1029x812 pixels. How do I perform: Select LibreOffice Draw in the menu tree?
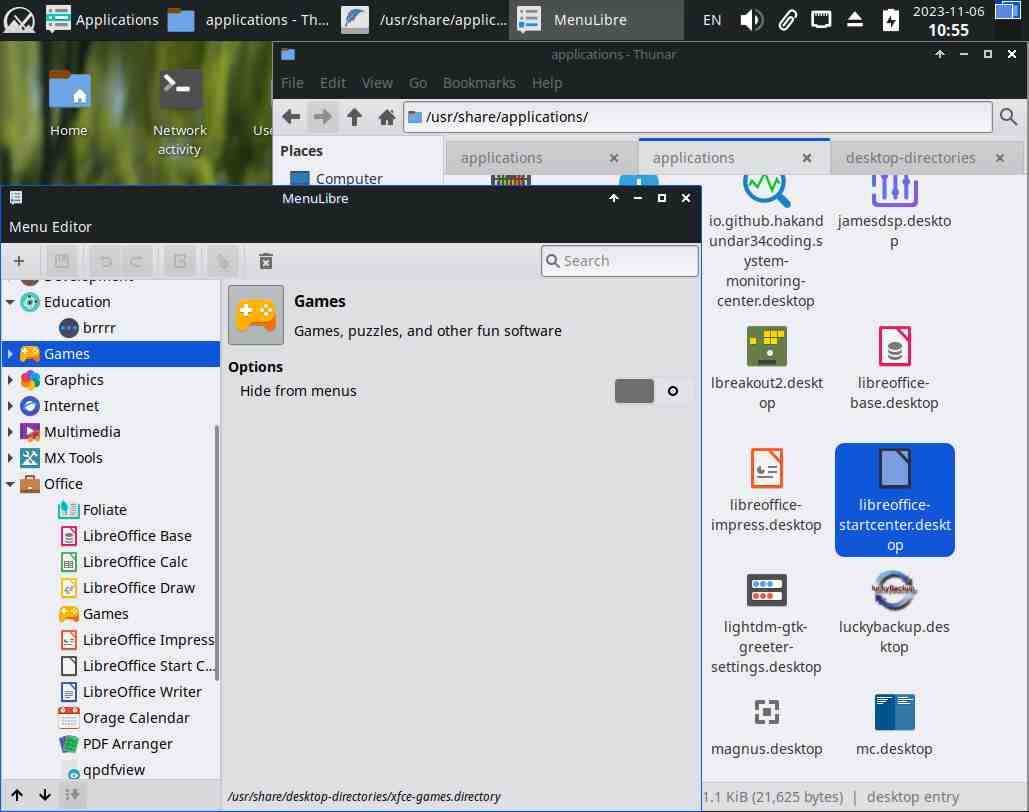(138, 588)
